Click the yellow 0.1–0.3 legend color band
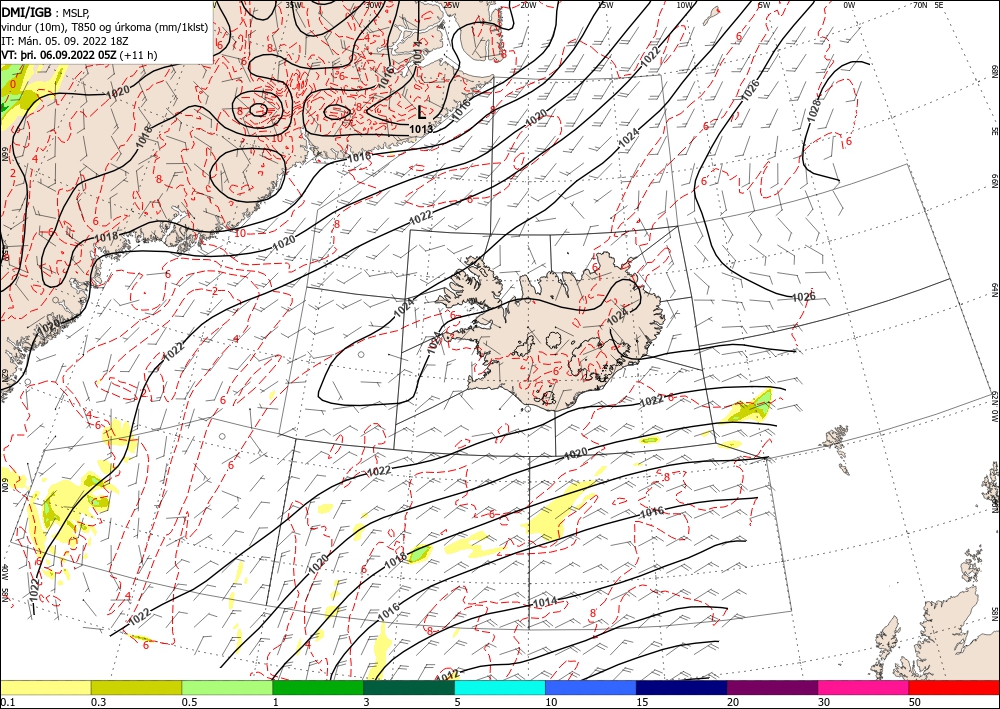This screenshot has height=709, width=1000. click(x=45, y=687)
